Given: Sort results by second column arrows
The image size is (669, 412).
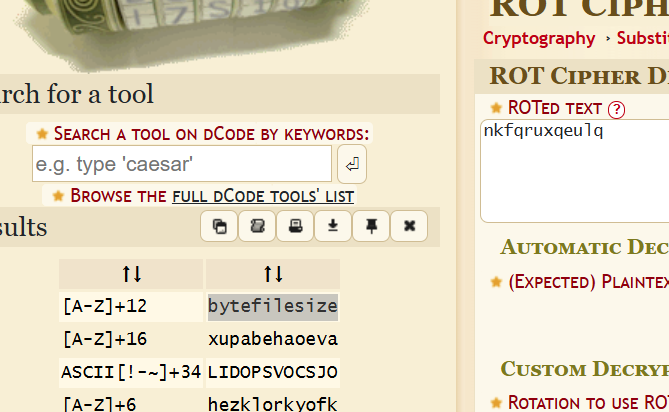Looking at the screenshot, I should pos(273,274).
